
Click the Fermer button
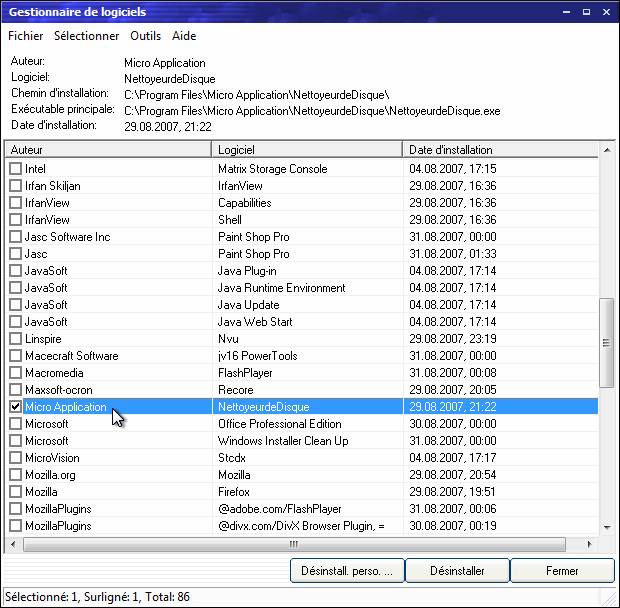562,570
